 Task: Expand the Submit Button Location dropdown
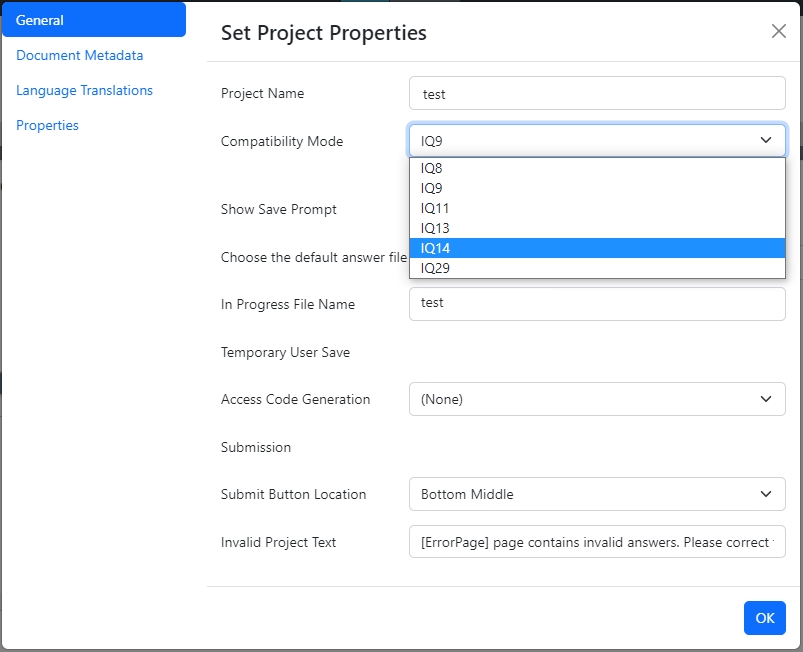[597, 494]
